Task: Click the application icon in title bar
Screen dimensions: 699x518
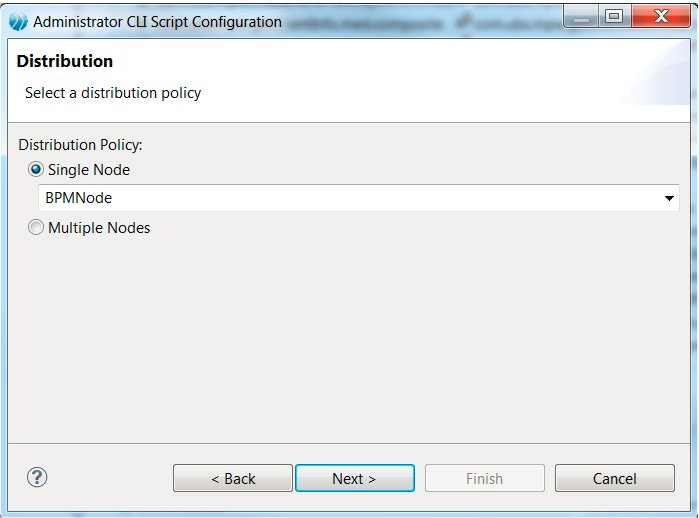Action: coord(18,21)
